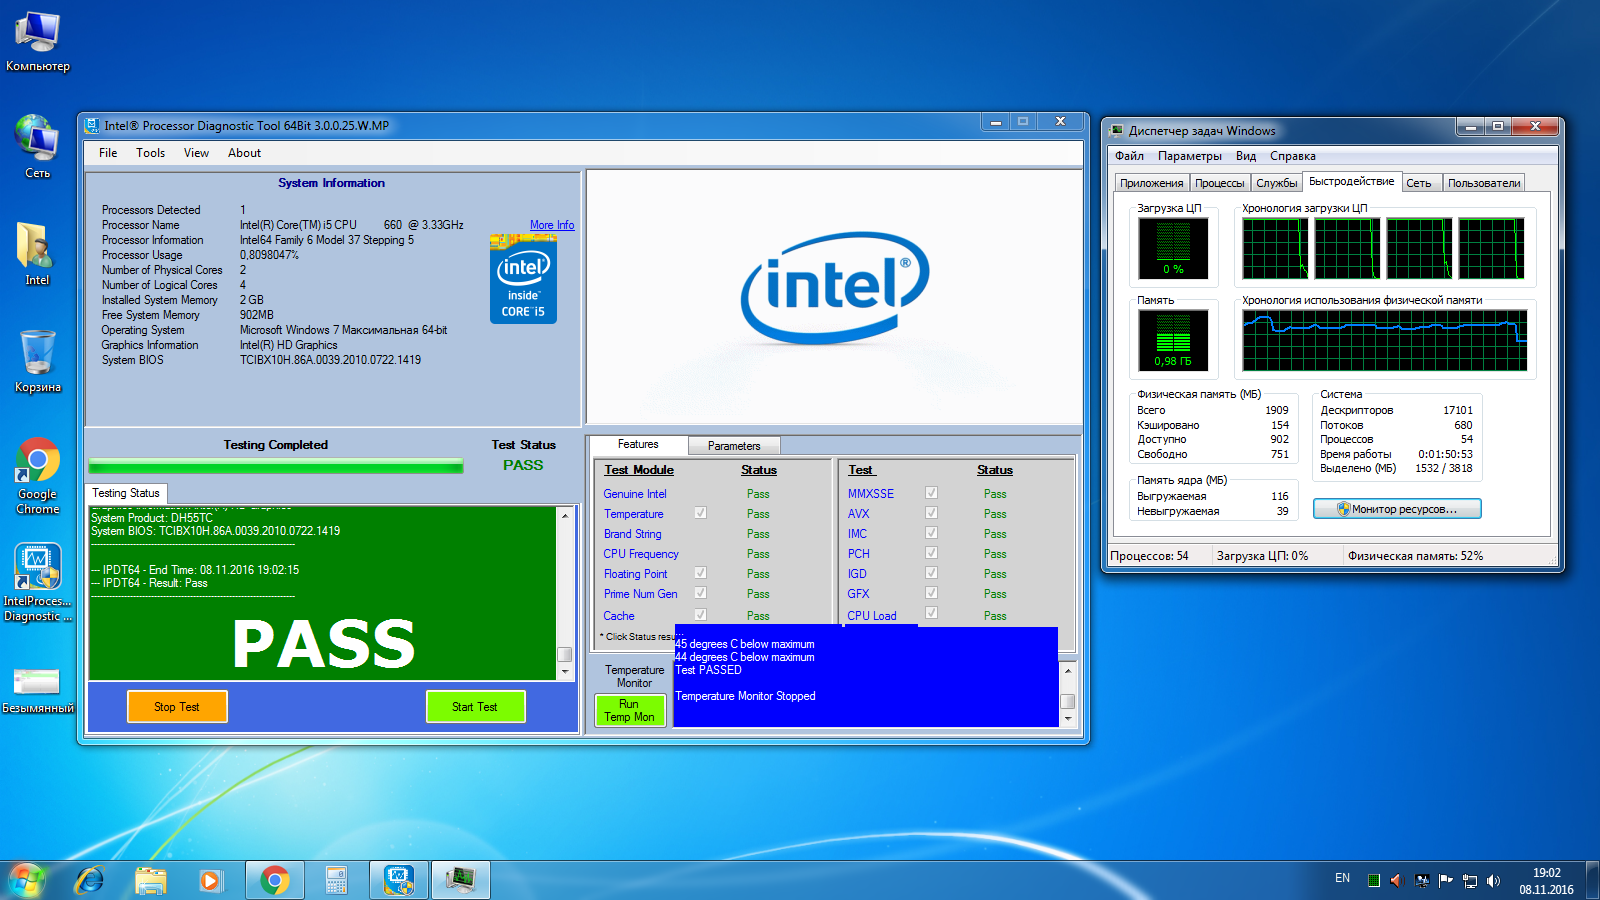Click the Intel Core i5 badge logo
1600x900 pixels.
click(523, 280)
